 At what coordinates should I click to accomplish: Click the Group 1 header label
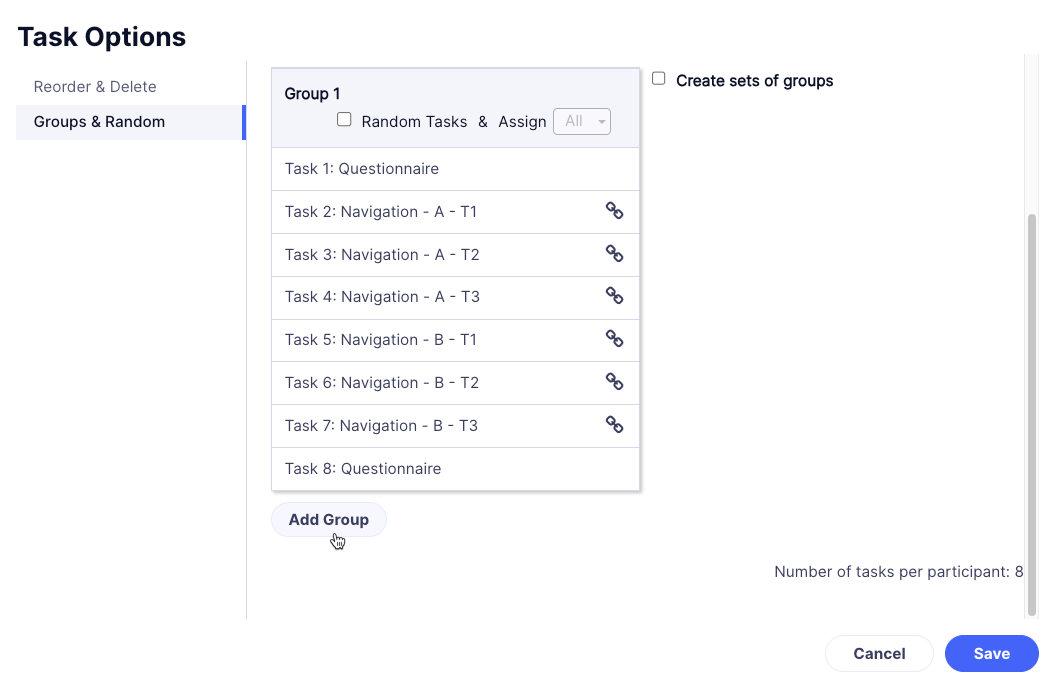312,94
